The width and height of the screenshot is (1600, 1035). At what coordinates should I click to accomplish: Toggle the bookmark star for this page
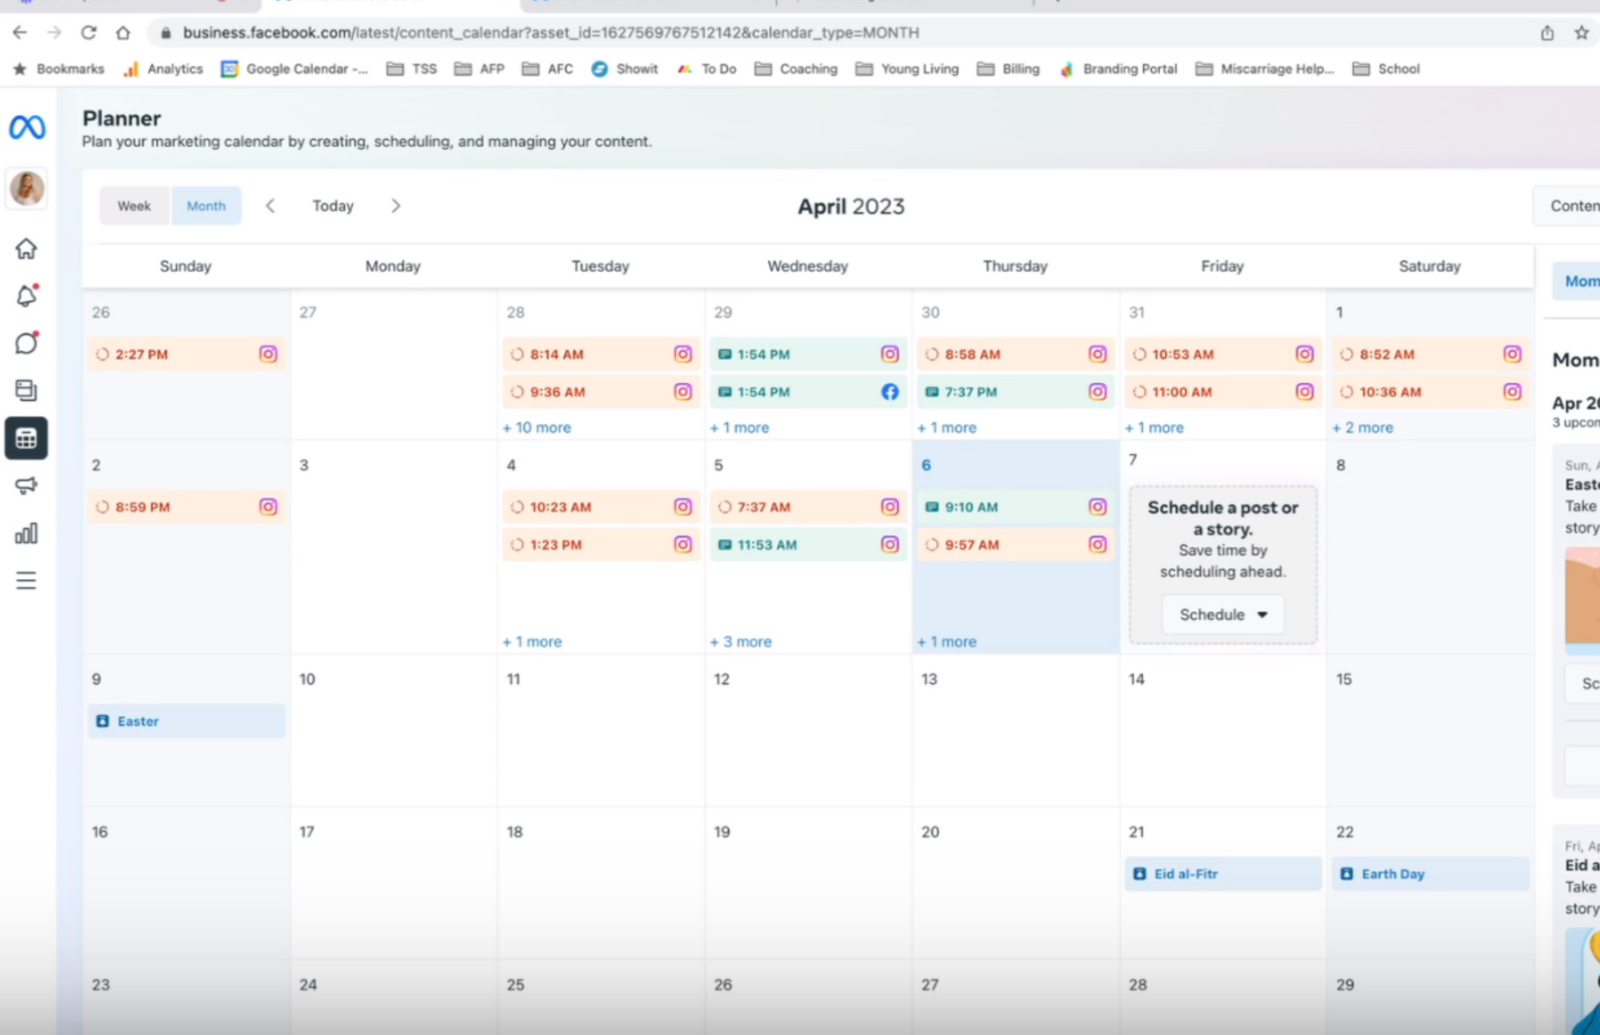click(1582, 32)
